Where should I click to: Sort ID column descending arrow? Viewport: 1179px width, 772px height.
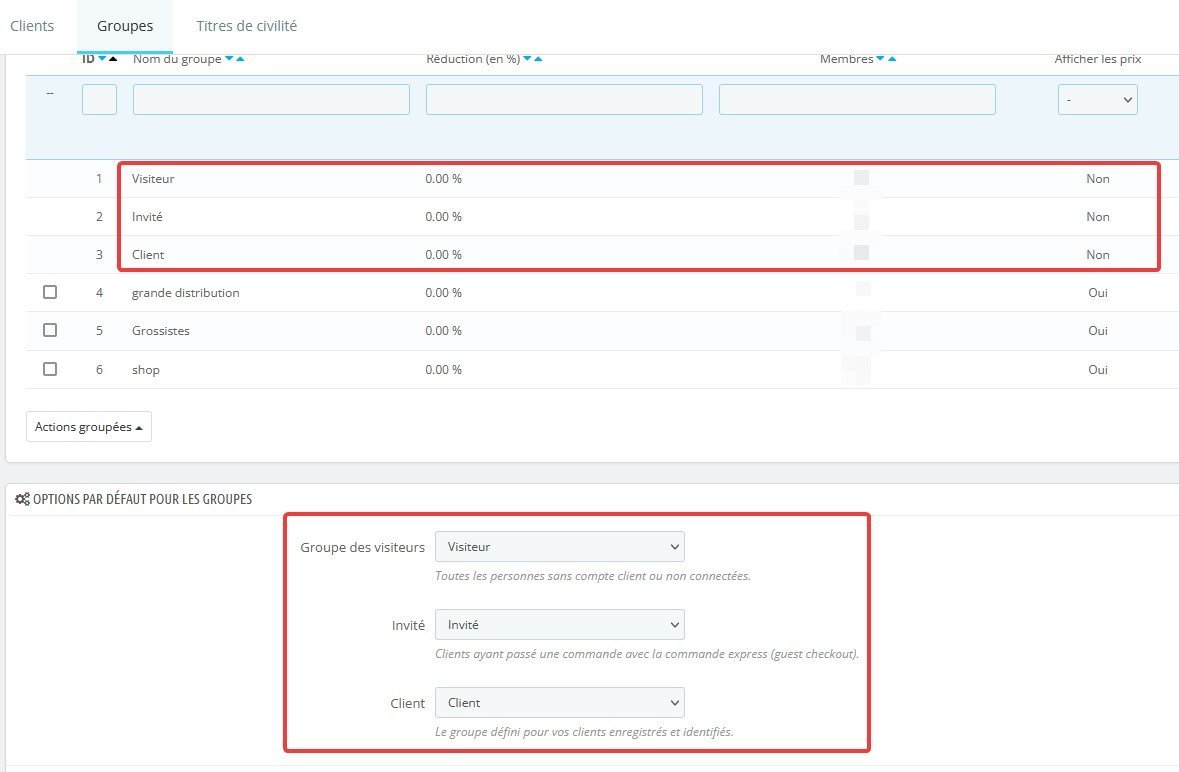pos(102,59)
